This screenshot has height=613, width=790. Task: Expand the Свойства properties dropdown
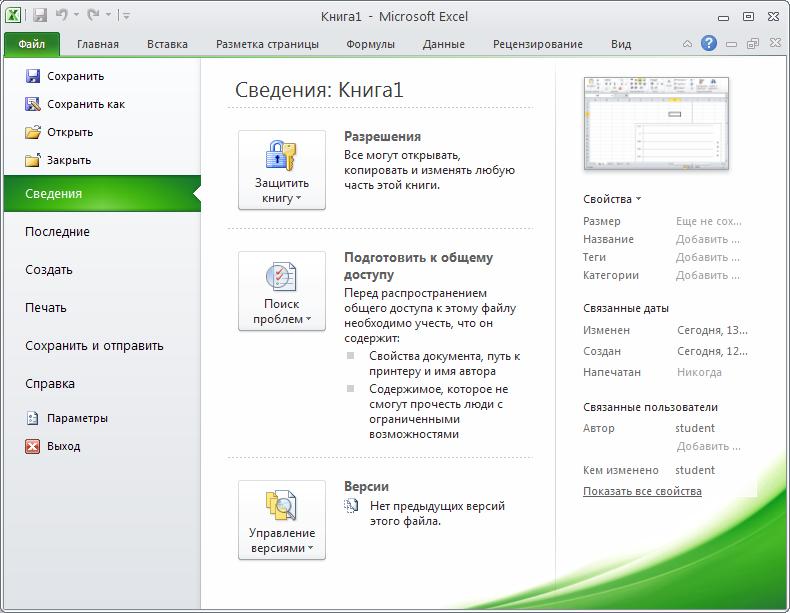tap(612, 199)
